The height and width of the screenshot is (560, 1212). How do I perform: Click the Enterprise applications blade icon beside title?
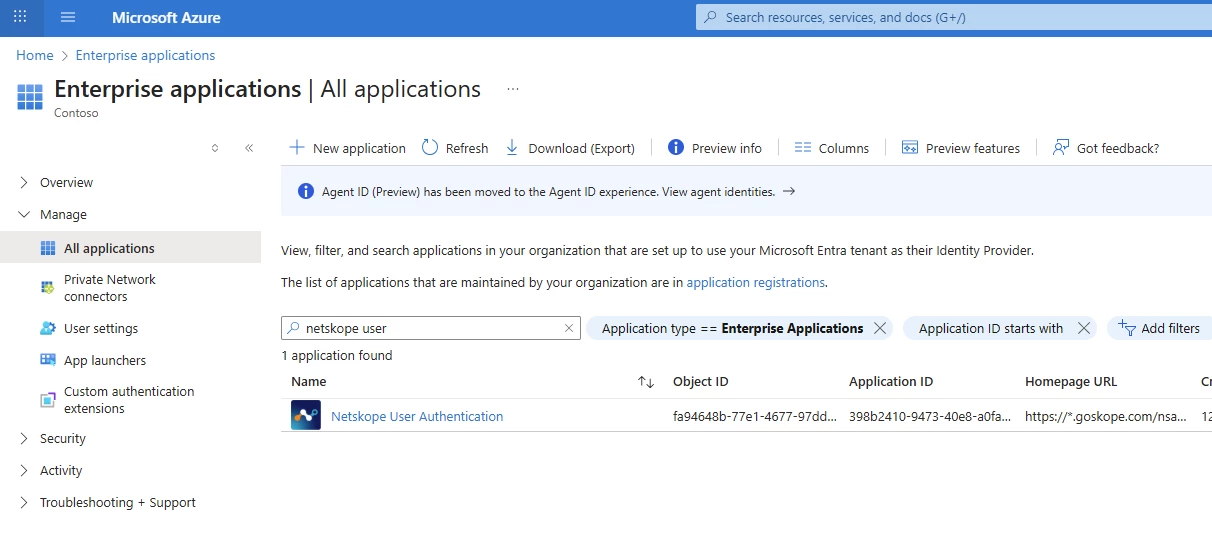click(30, 97)
